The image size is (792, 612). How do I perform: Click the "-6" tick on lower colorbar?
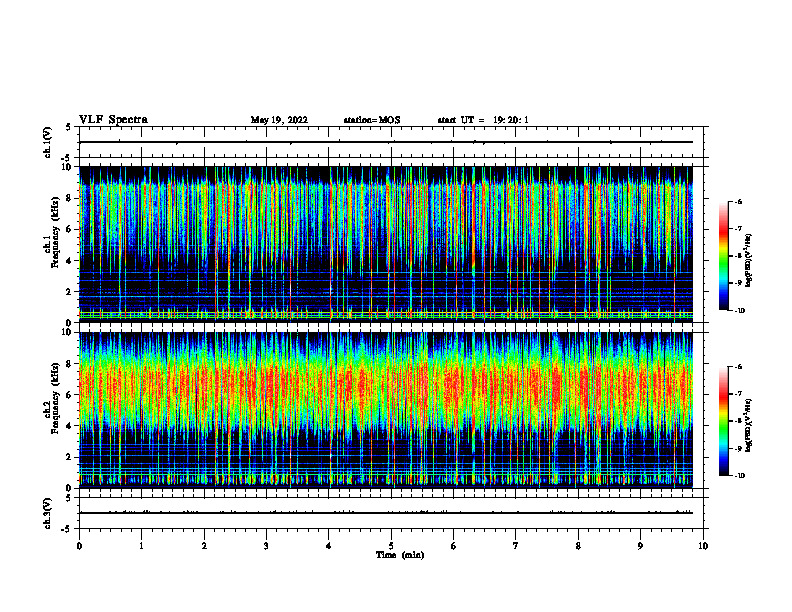[x=738, y=367]
